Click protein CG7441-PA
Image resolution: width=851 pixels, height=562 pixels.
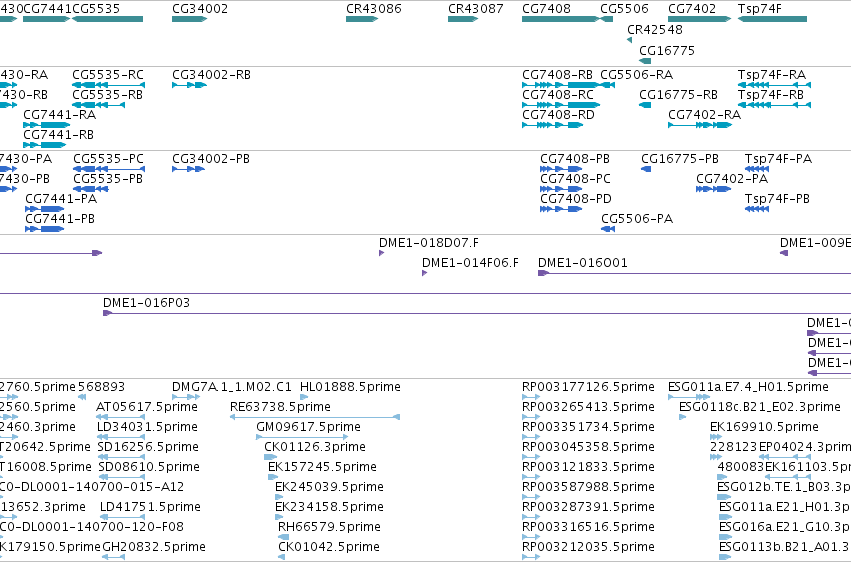(45, 209)
